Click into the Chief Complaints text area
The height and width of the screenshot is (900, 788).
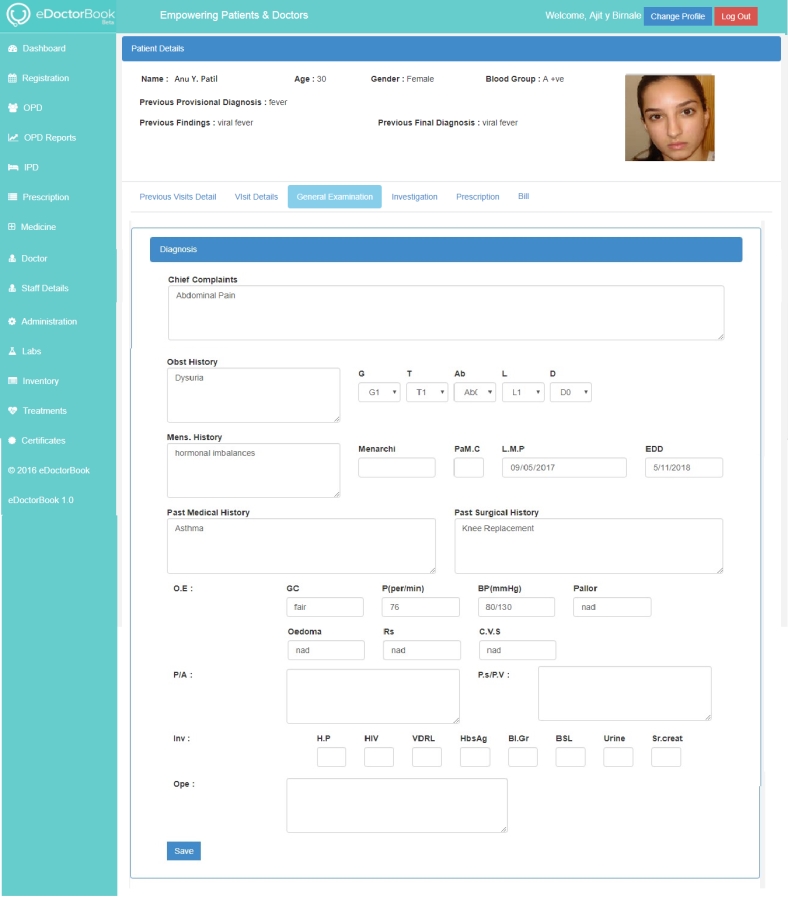[x=445, y=313]
